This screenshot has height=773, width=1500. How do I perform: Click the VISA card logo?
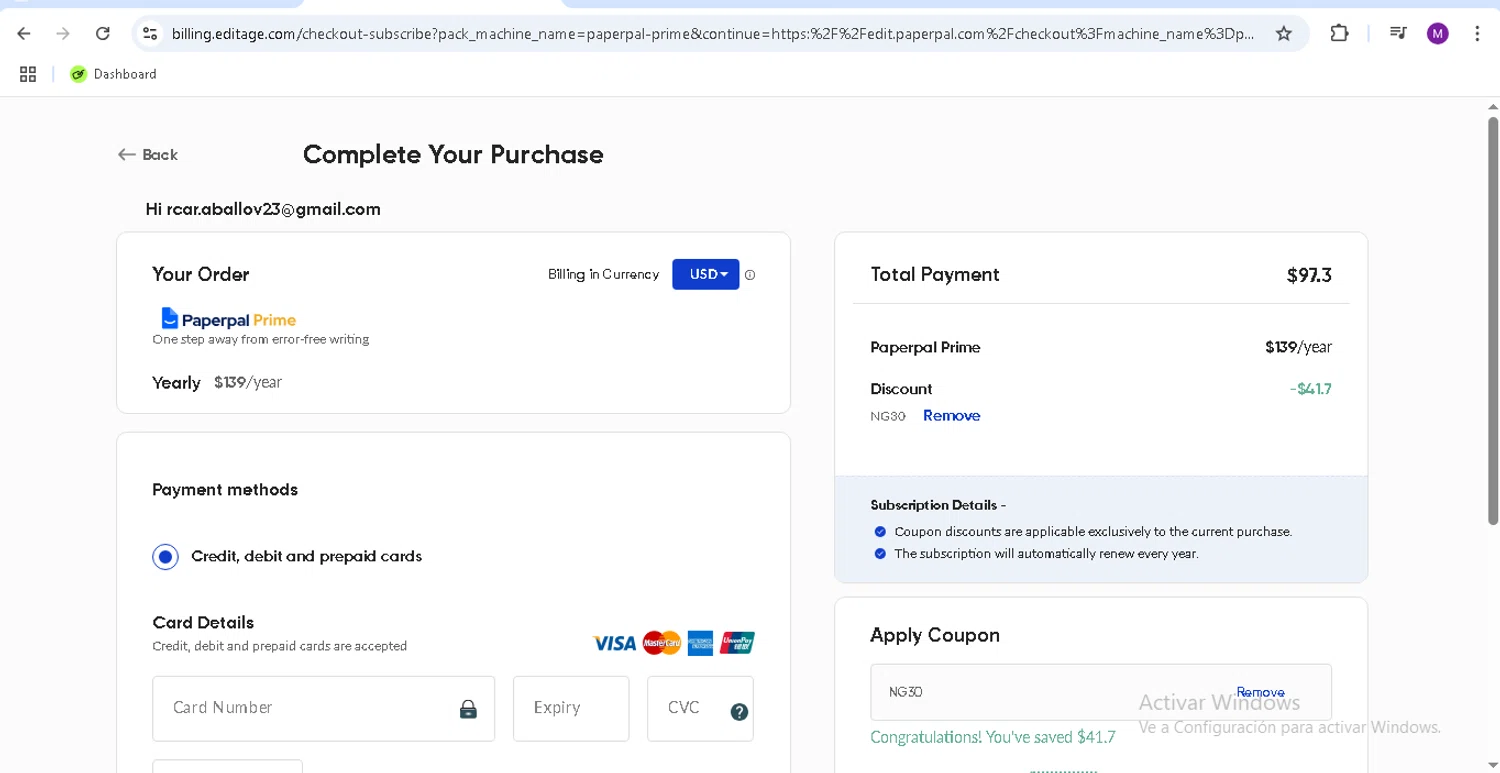pos(614,643)
